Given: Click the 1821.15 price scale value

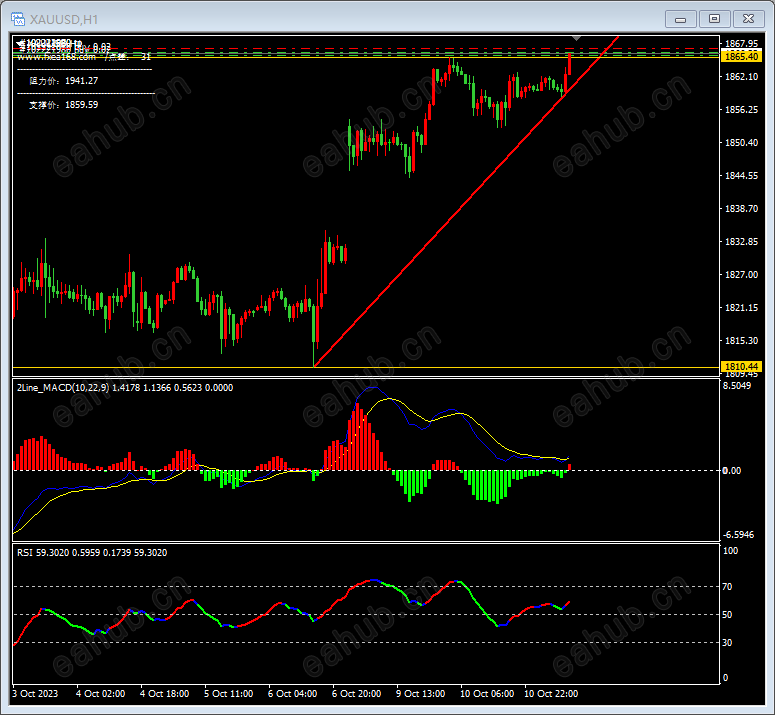Looking at the screenshot, I should pyautogui.click(x=741, y=308).
